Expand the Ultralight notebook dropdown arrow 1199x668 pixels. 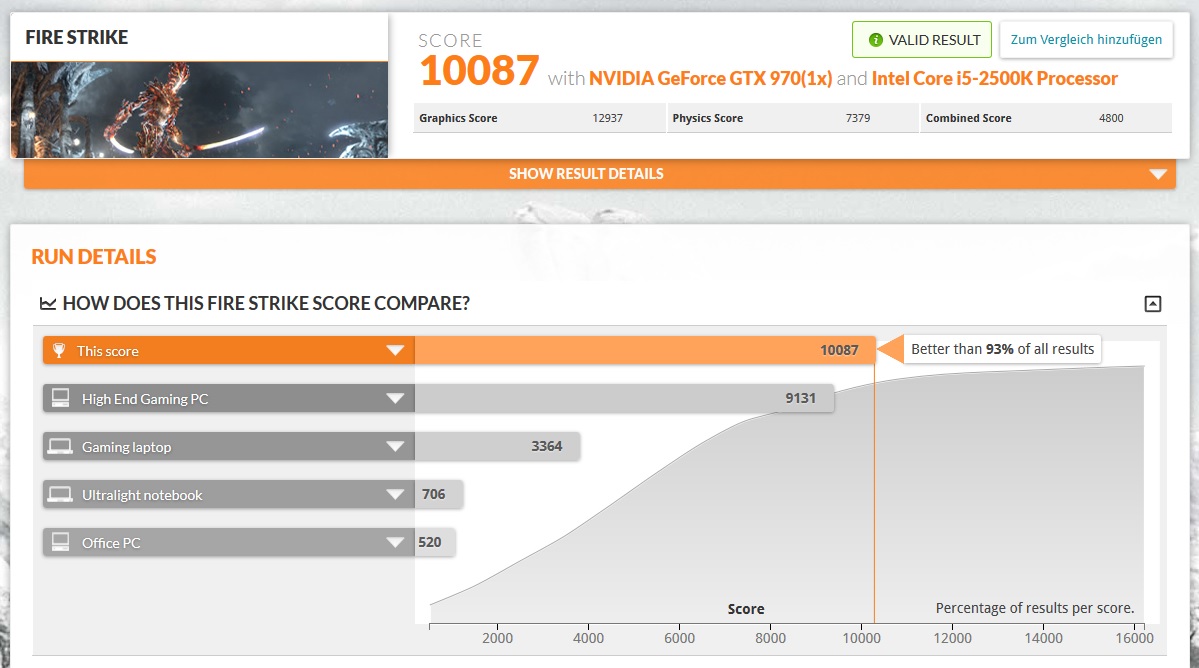coord(395,495)
